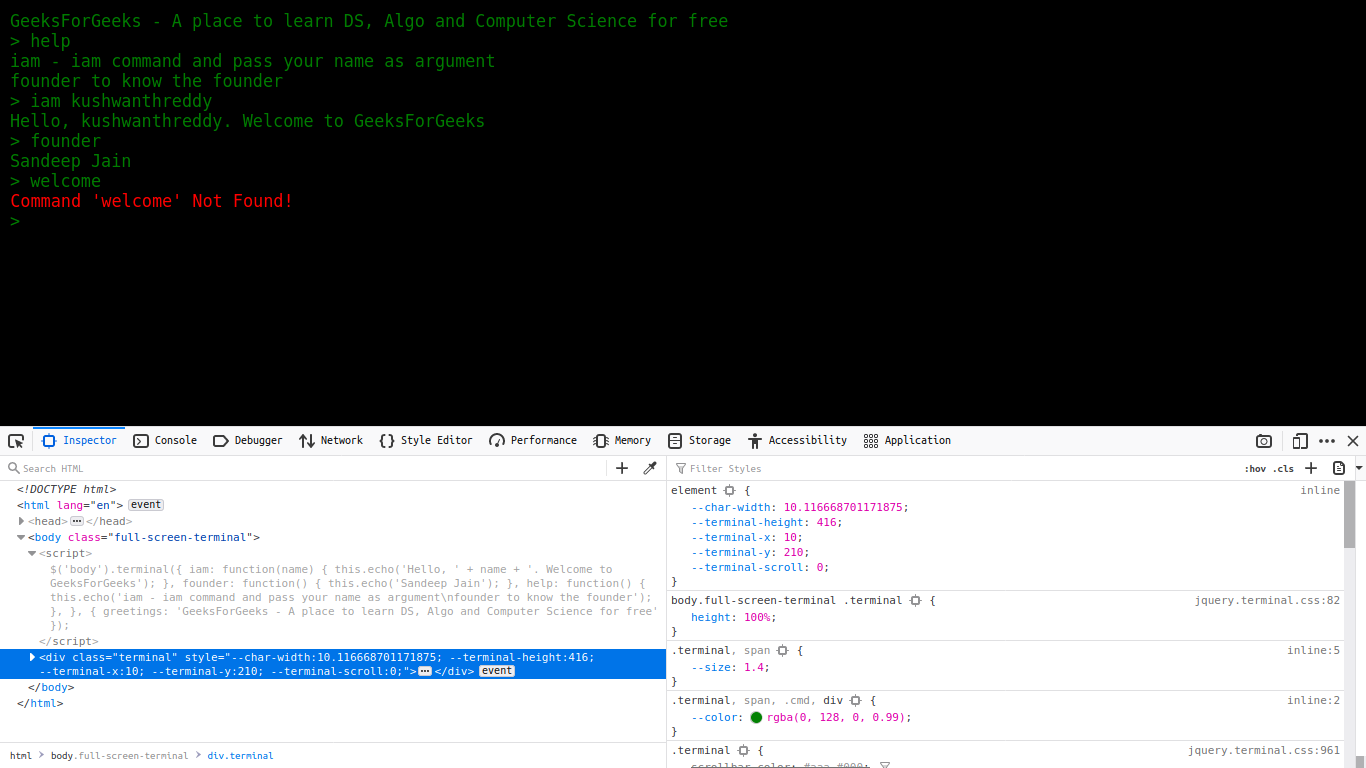
Task: Click the red "Command 'welcome' Not Found!" message
Action: pos(152,201)
